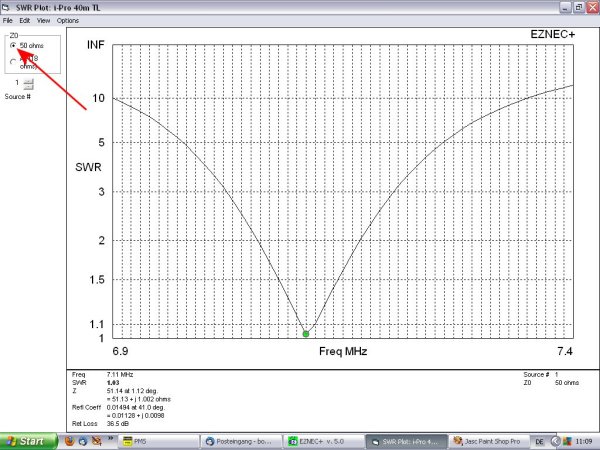Open the Edit menu
The height and width of the screenshot is (450, 600).
coord(24,21)
